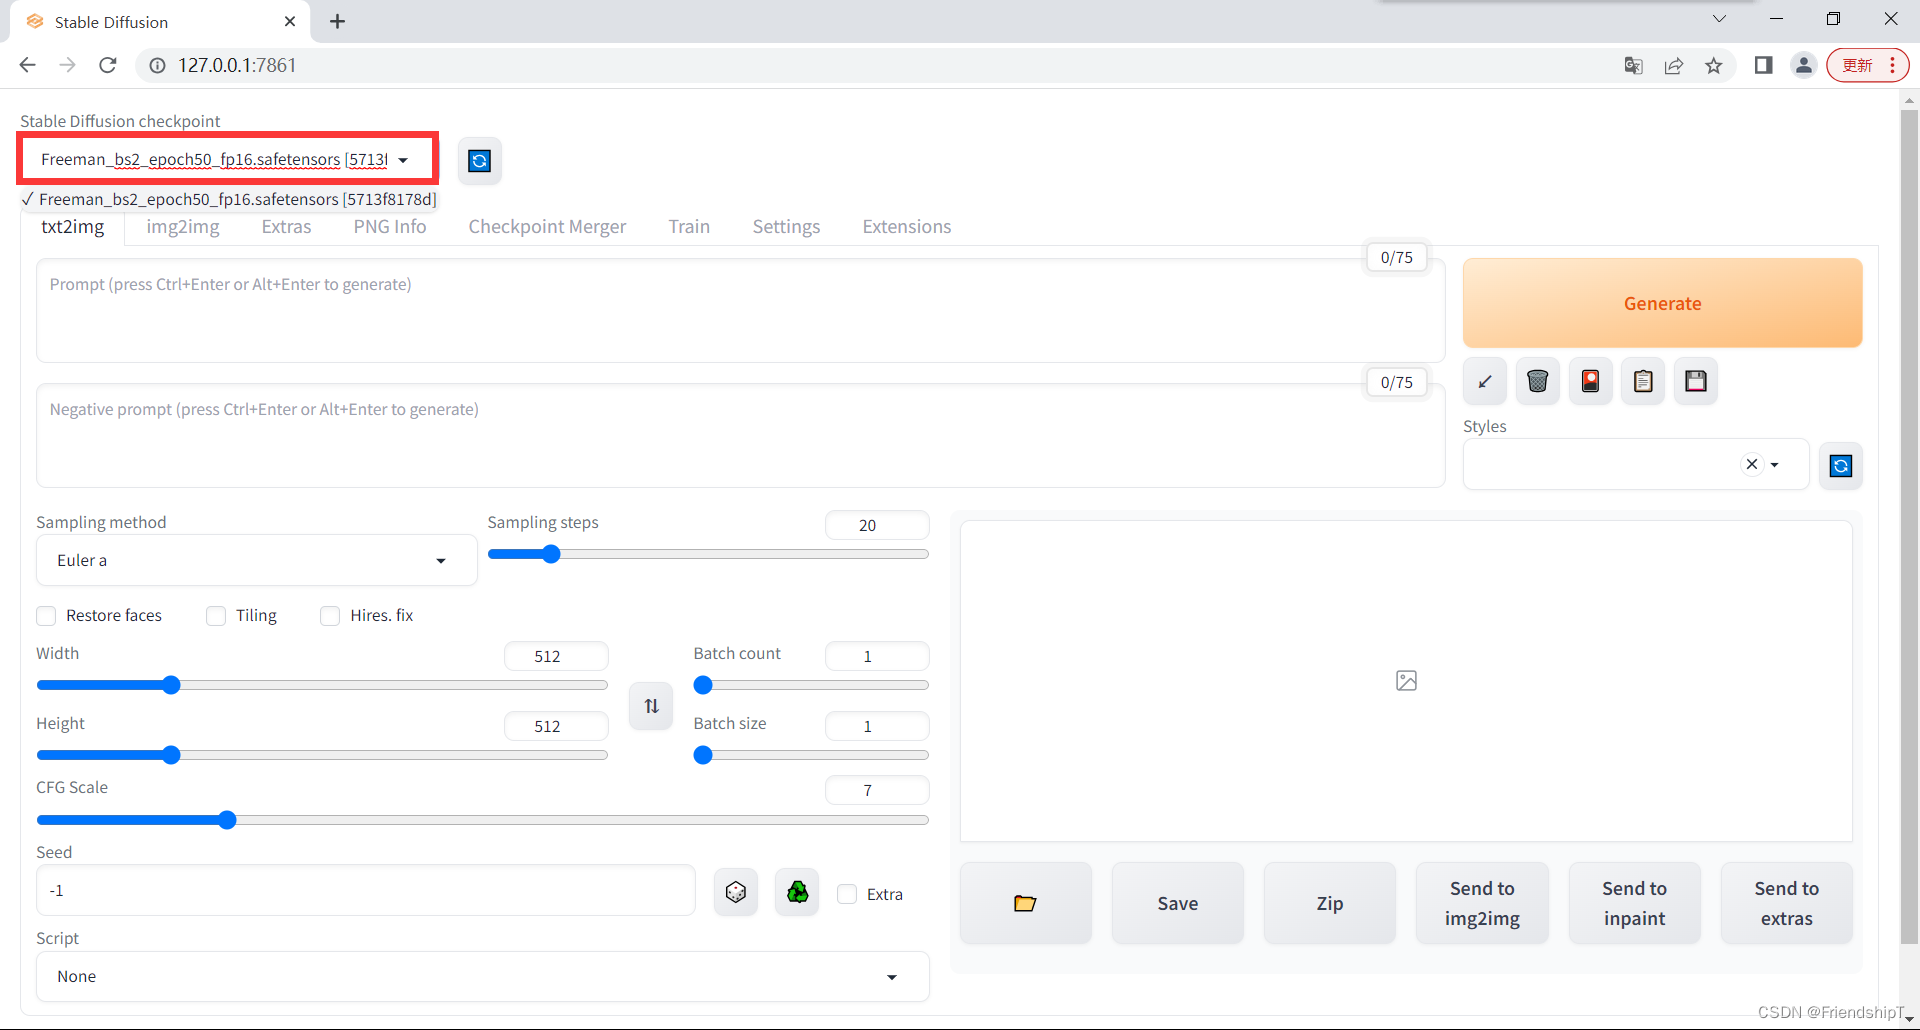The width and height of the screenshot is (1920, 1030).
Task: Adjust the Height slider
Action: coord(322,755)
